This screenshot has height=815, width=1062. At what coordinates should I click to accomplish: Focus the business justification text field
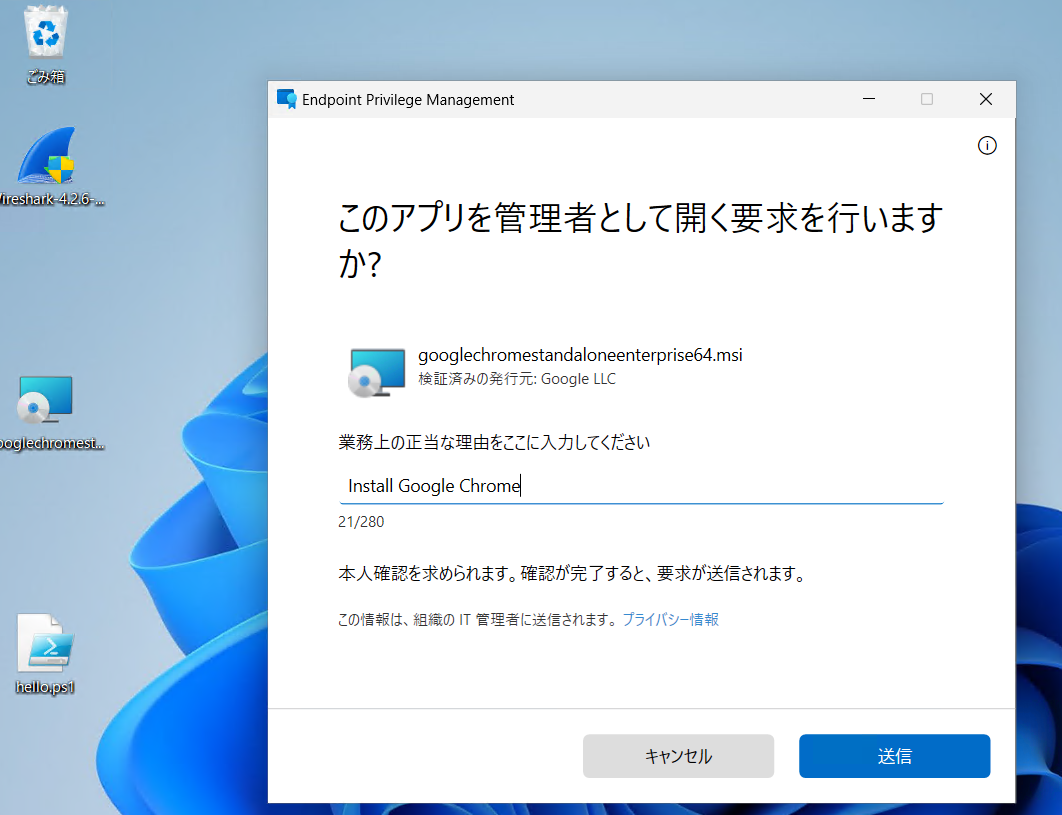pos(641,486)
